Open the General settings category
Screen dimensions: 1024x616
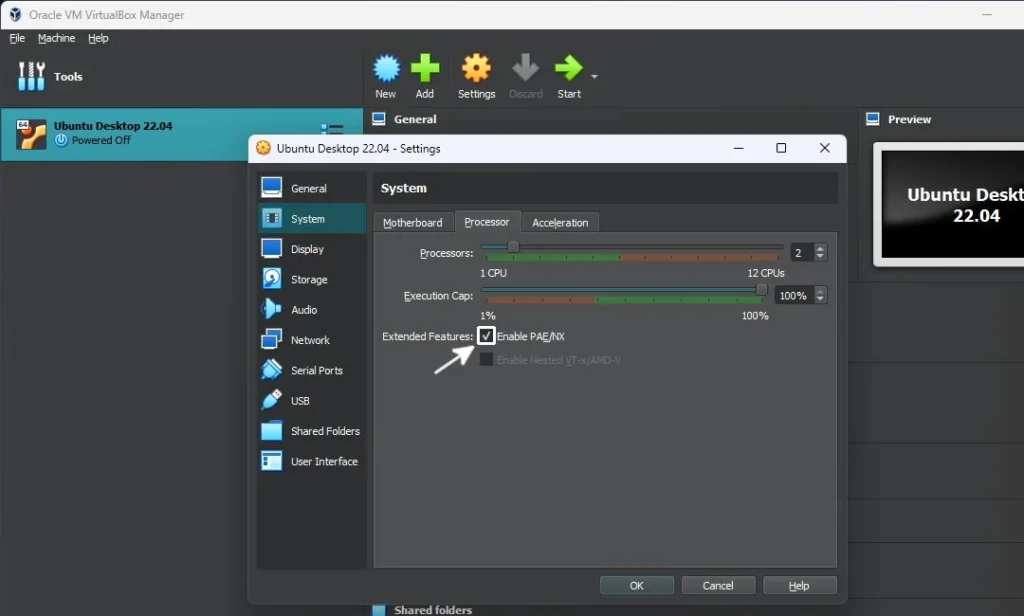(312, 188)
